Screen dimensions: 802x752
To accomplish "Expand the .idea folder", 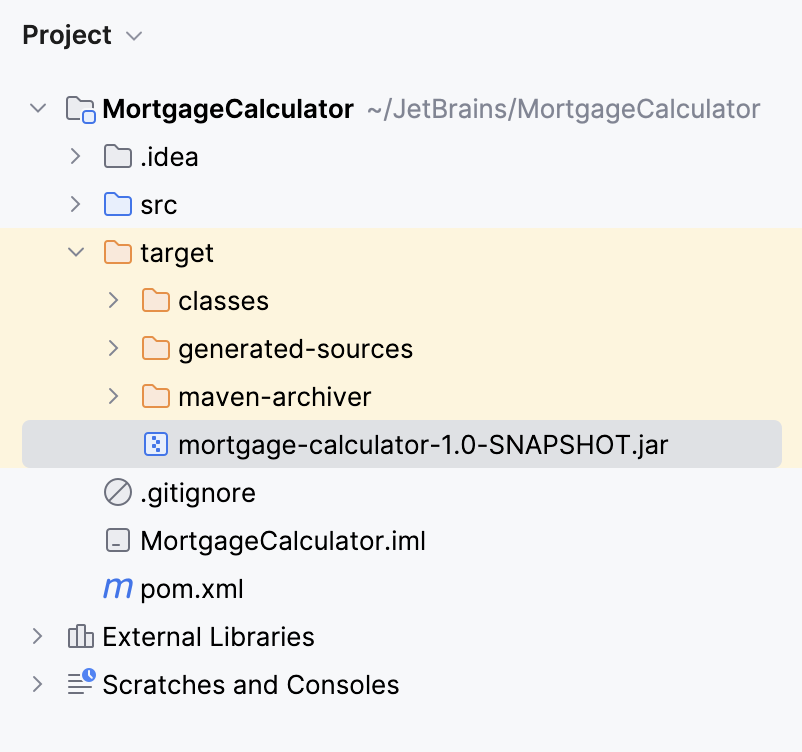I will point(76,156).
